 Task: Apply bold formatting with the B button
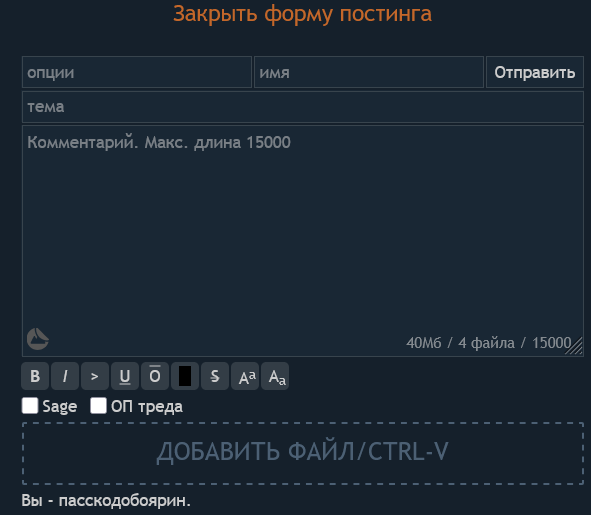pyautogui.click(x=35, y=376)
